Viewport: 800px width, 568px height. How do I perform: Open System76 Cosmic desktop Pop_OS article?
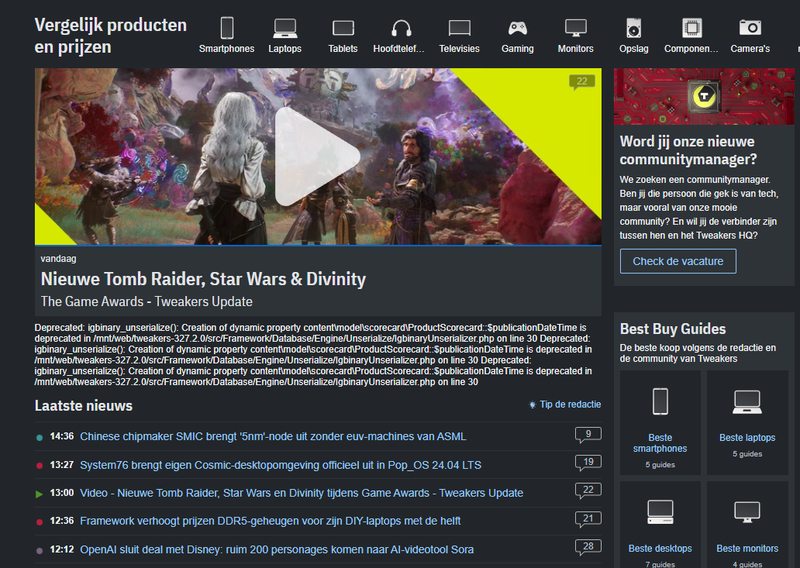(281, 465)
